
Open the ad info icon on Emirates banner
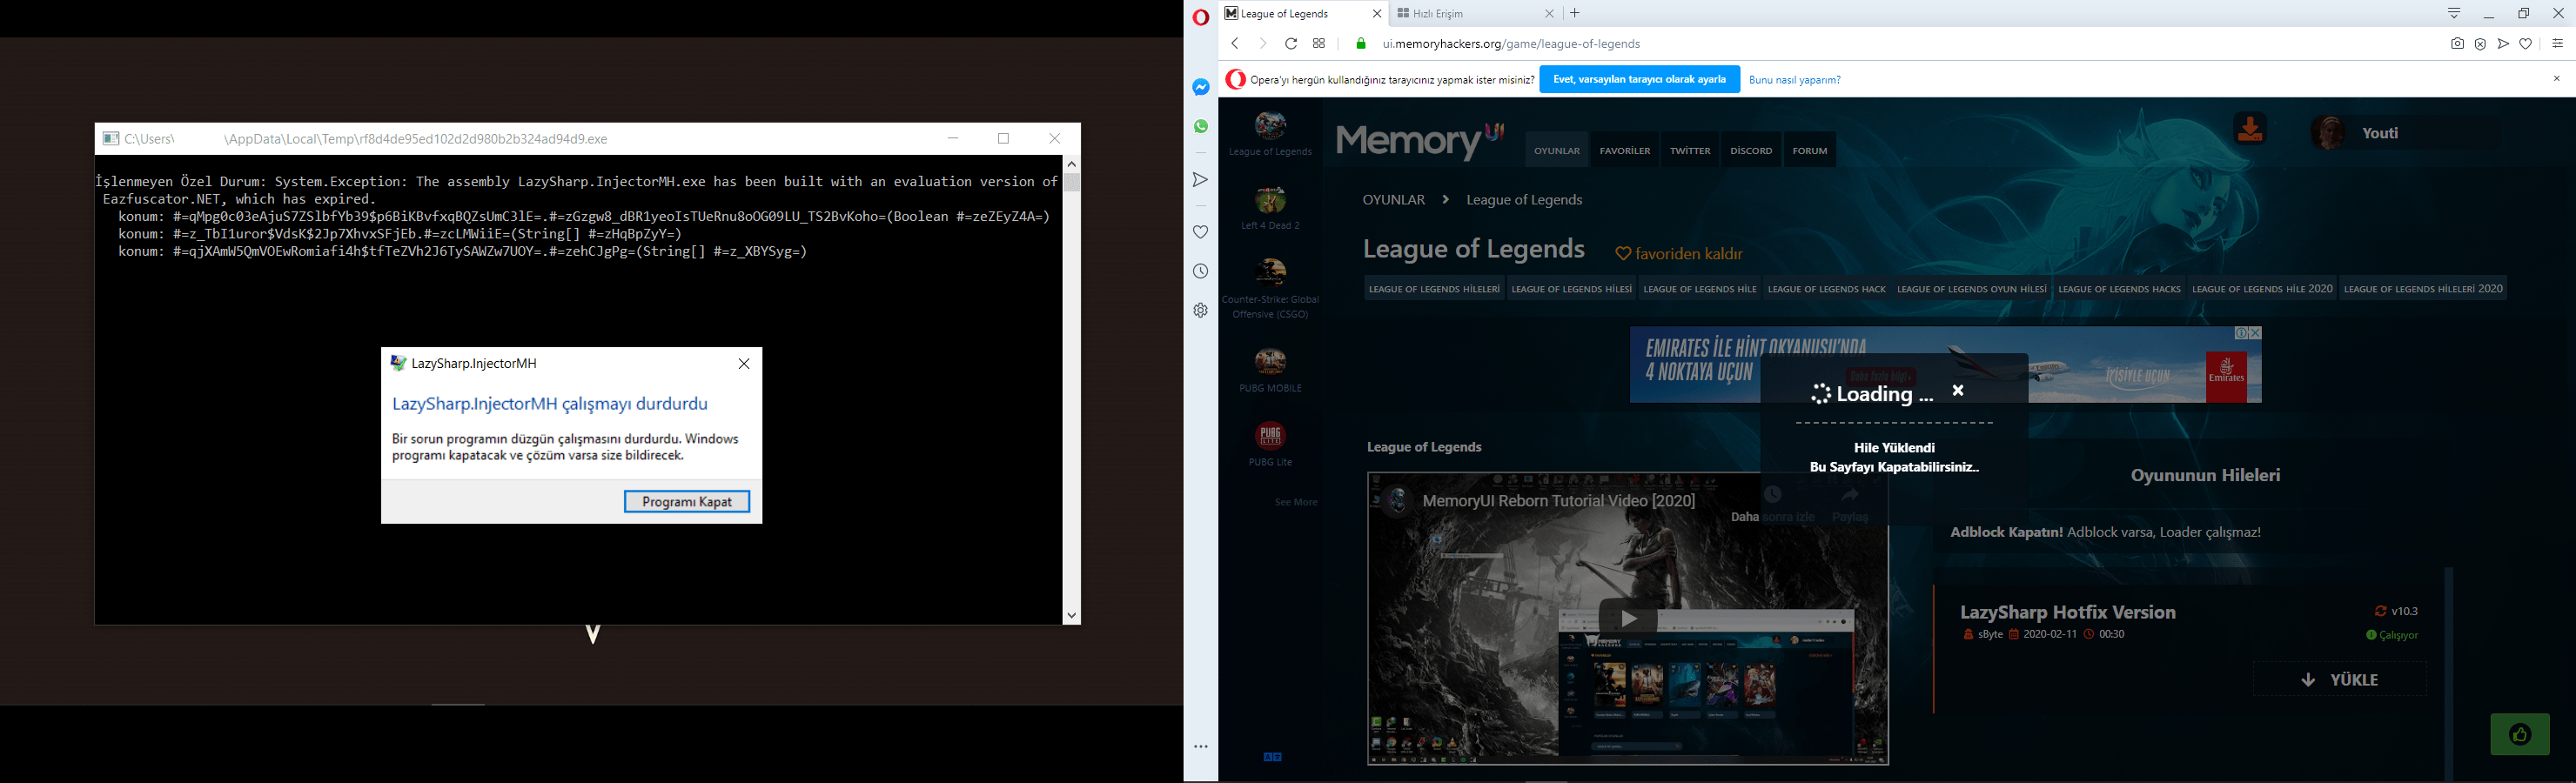pyautogui.click(x=2241, y=333)
